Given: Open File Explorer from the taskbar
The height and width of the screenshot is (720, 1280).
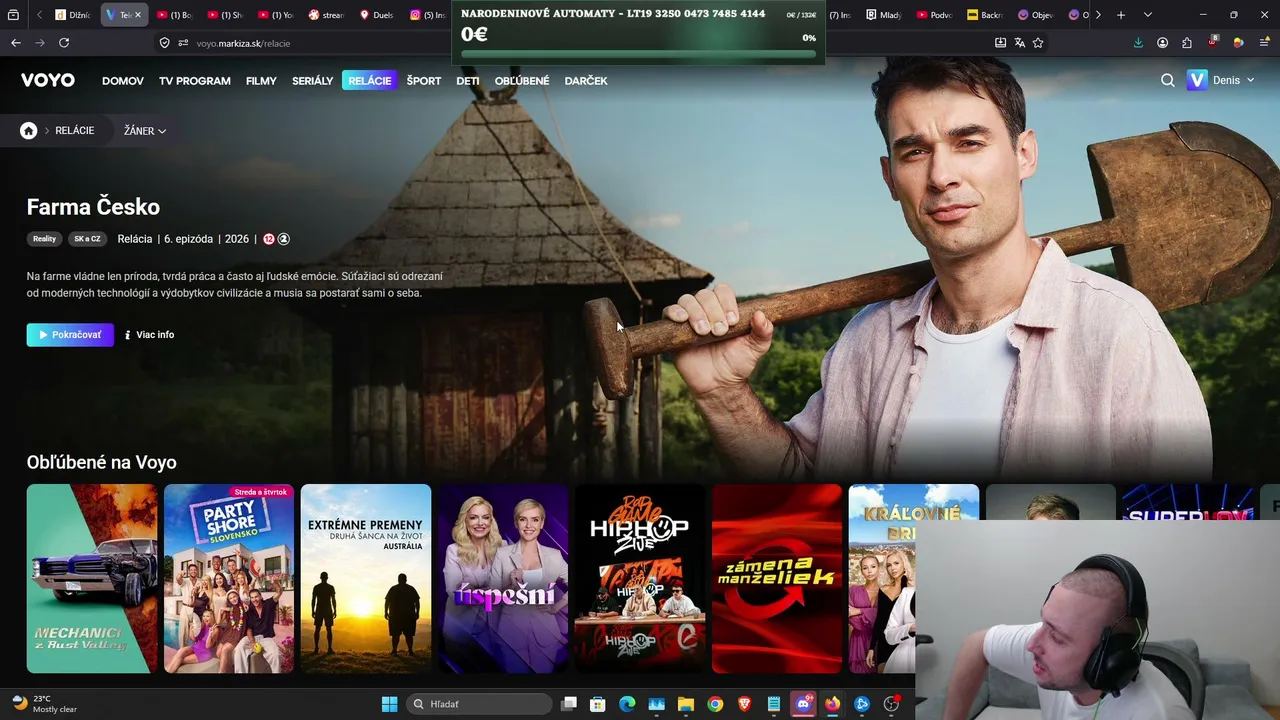Looking at the screenshot, I should click(686, 704).
